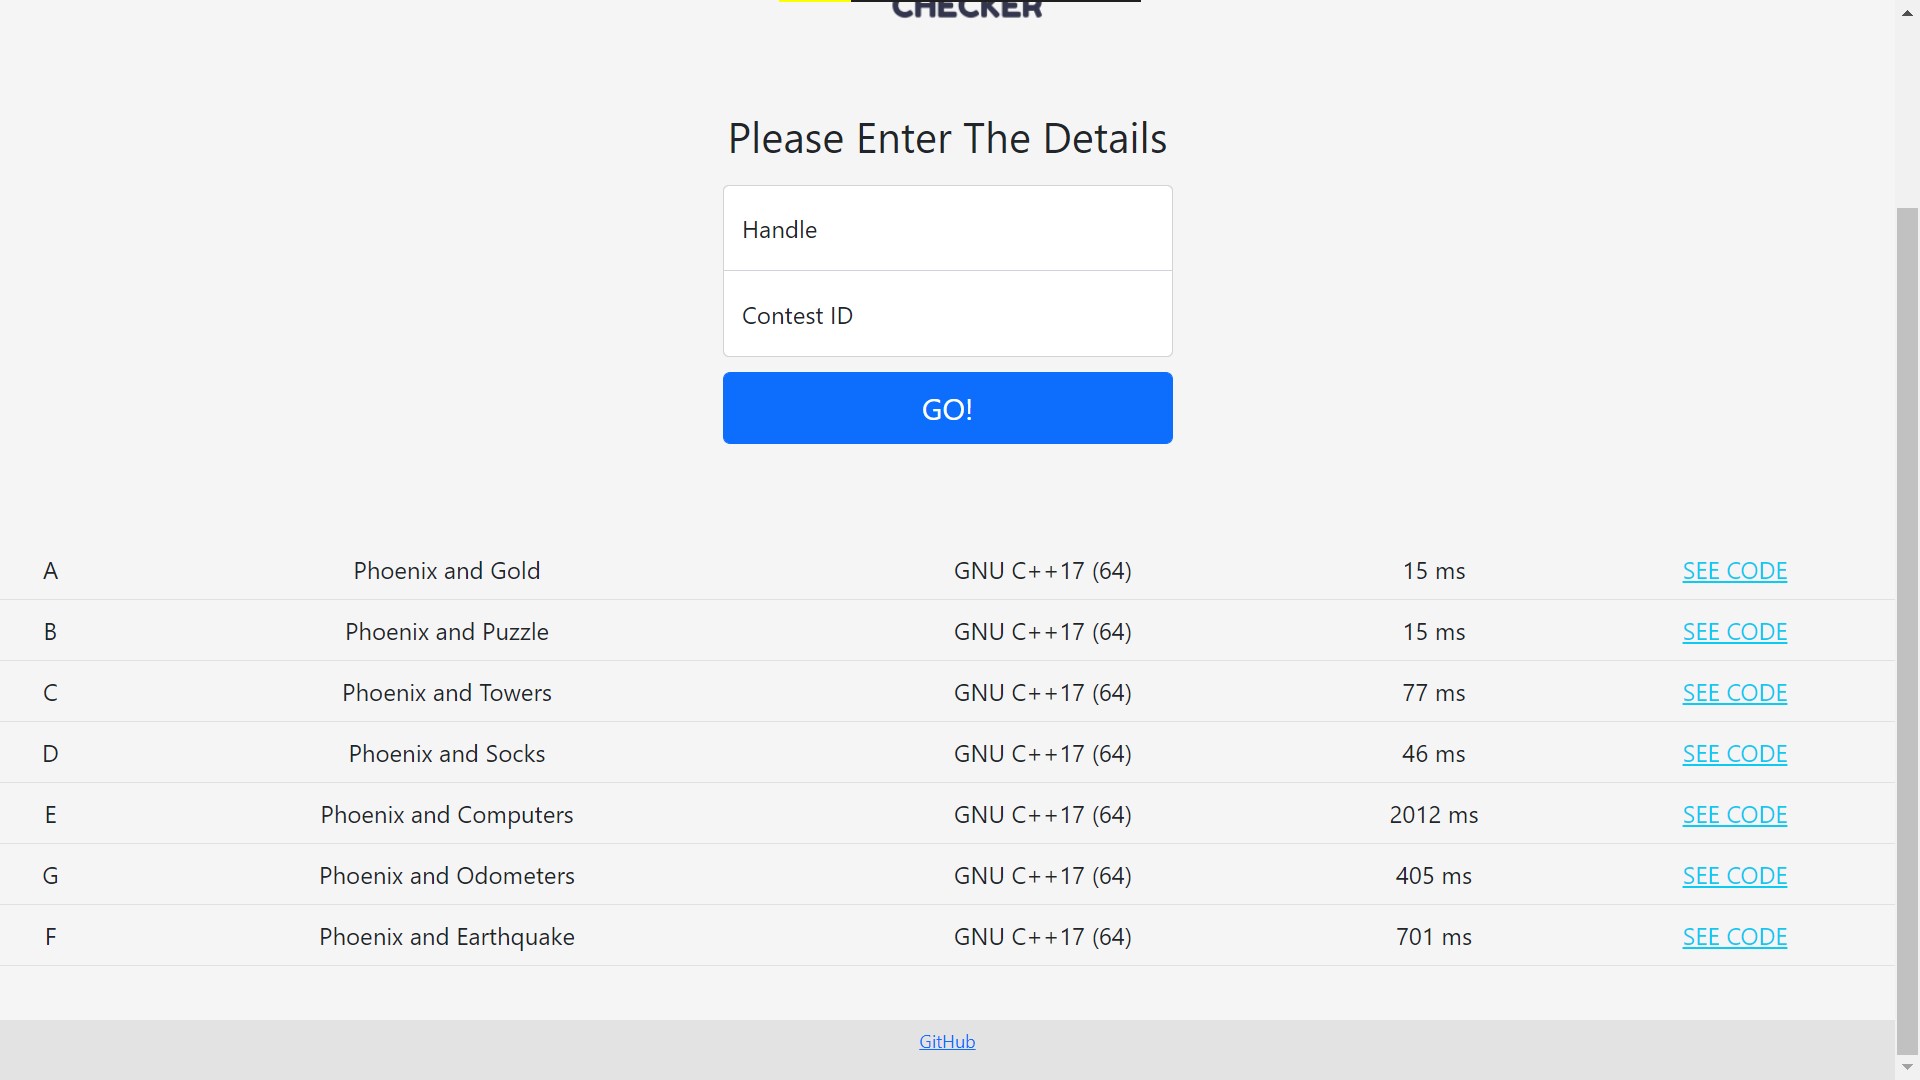The image size is (1920, 1080).
Task: Open SEE CODE for Phoenix and Gold
Action: [x=1734, y=571]
